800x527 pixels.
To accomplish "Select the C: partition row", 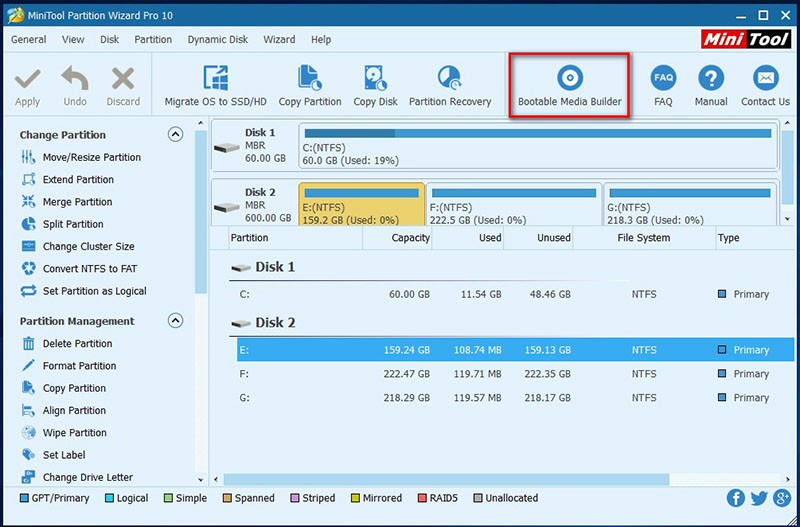I will [x=514, y=294].
